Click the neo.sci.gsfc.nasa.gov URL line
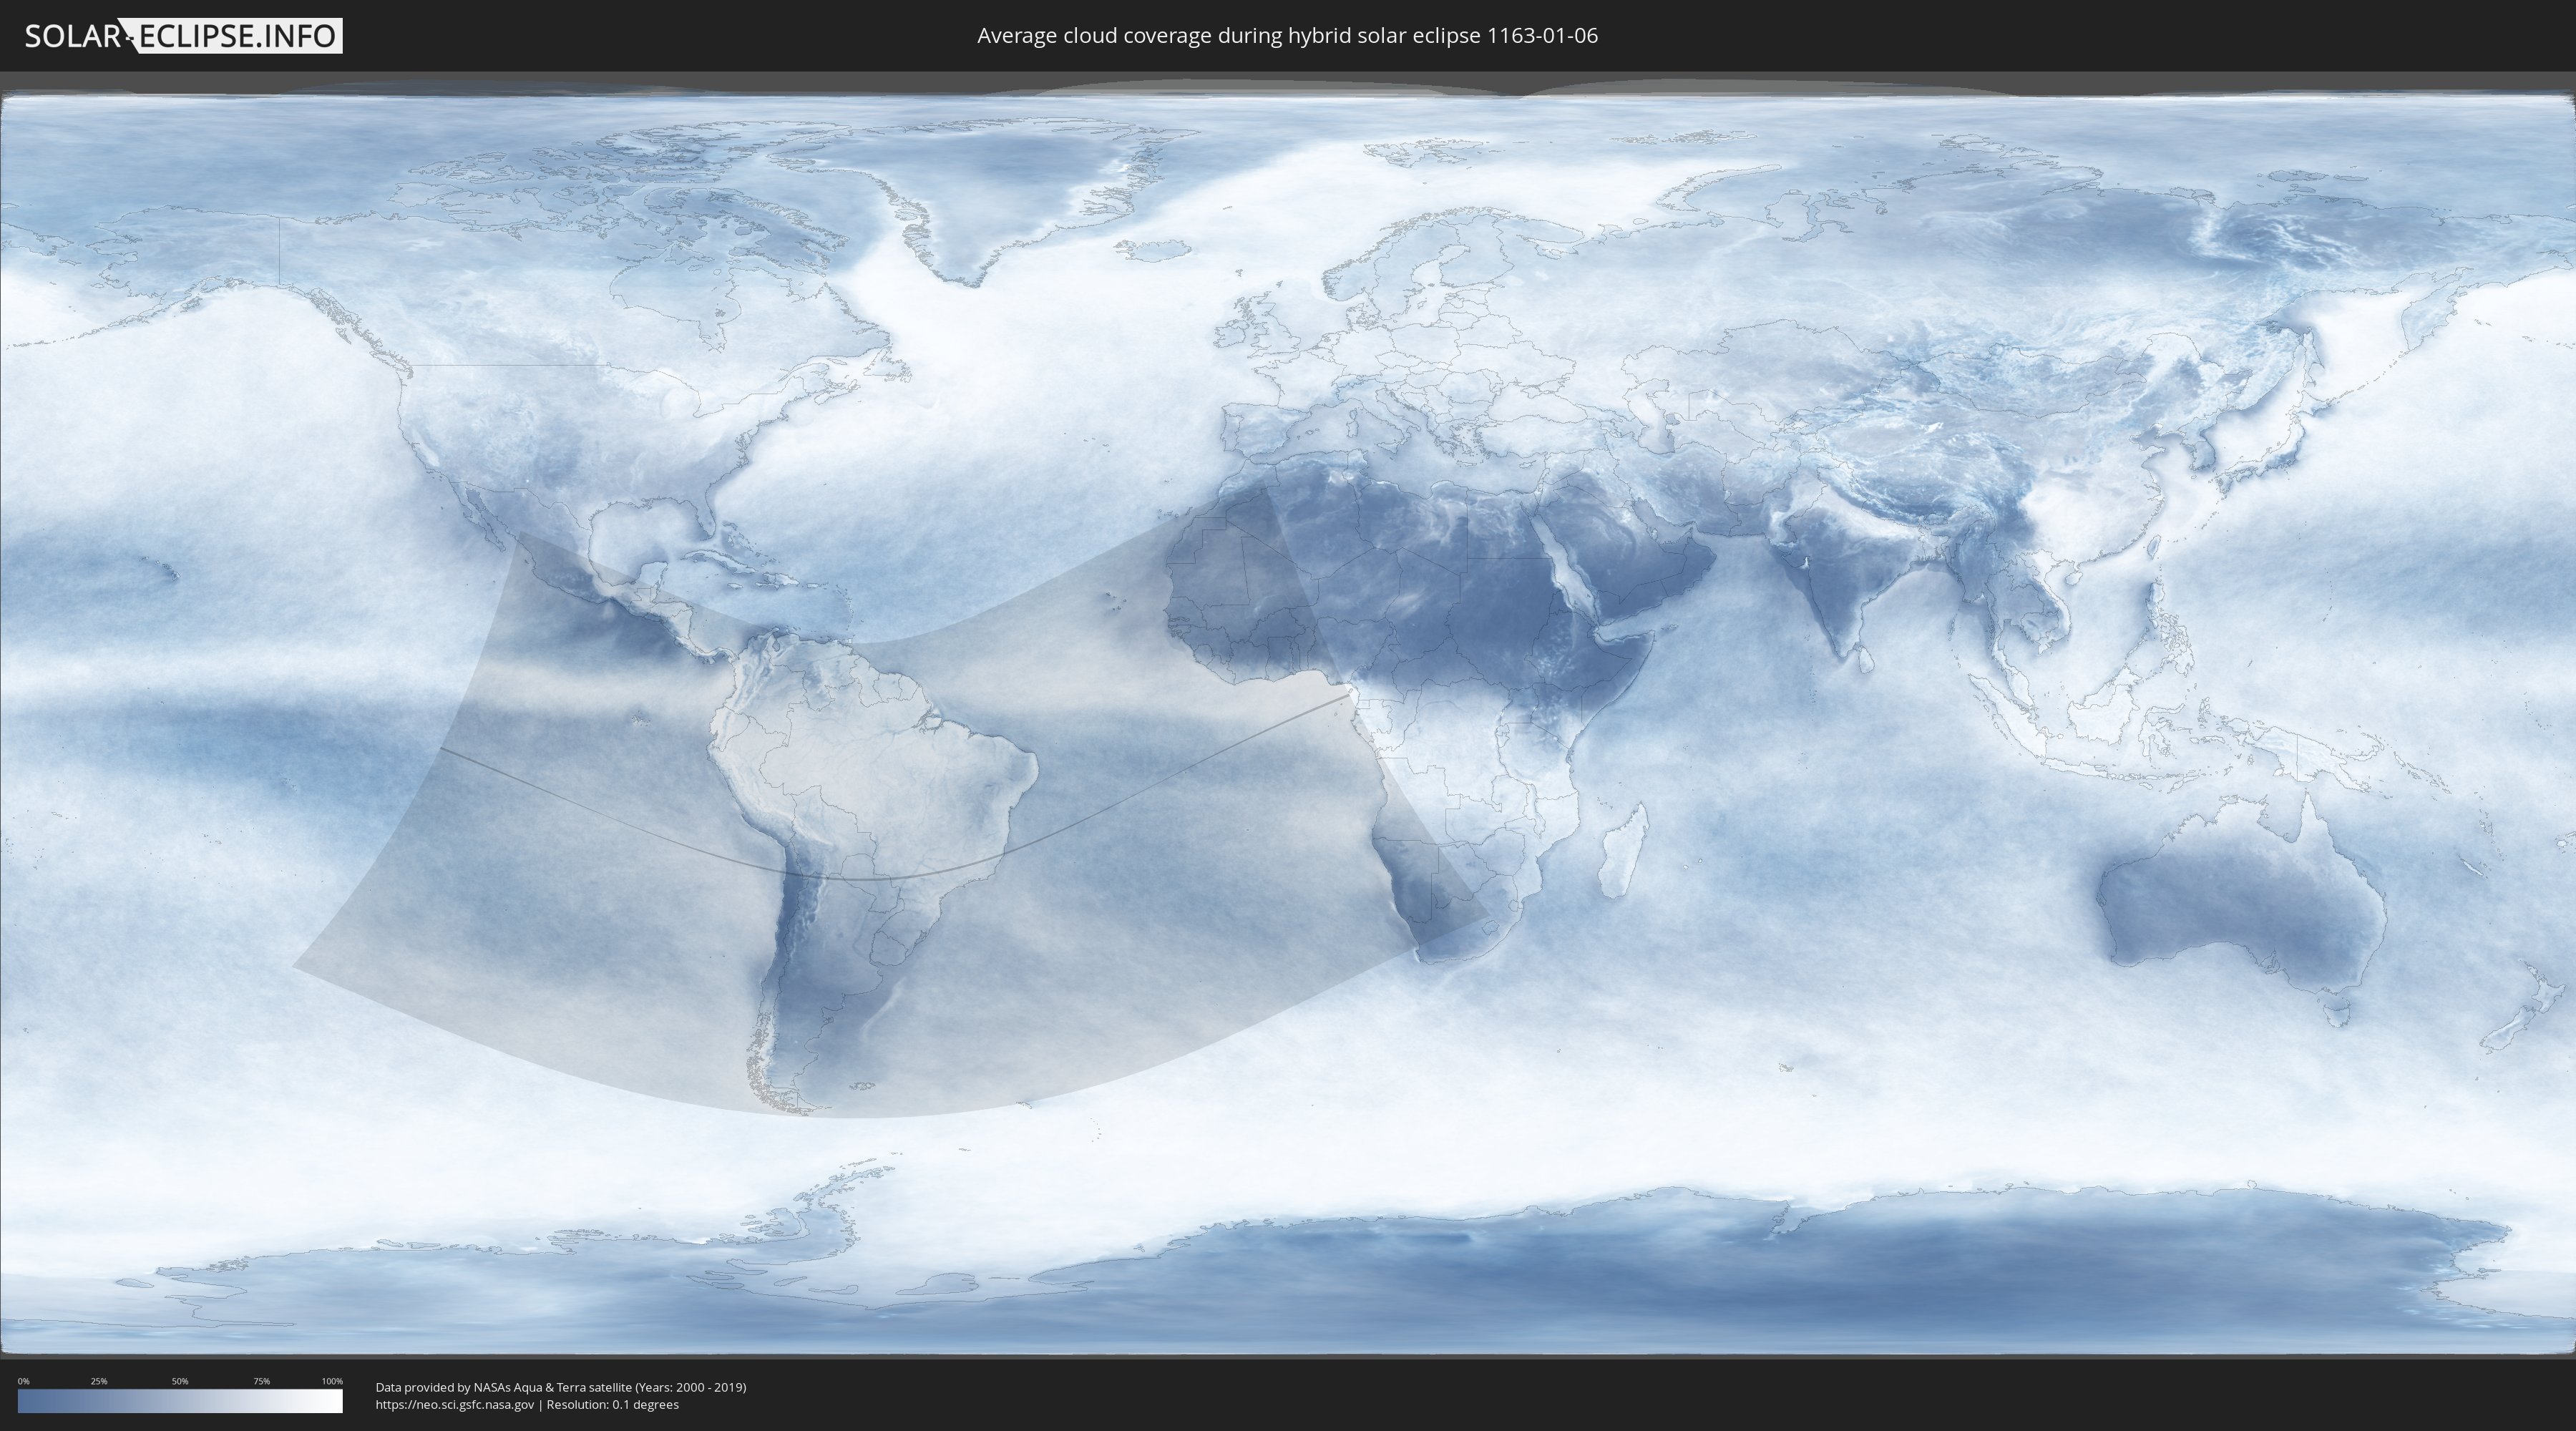Image resolution: width=2576 pixels, height=1431 pixels. 527,1405
